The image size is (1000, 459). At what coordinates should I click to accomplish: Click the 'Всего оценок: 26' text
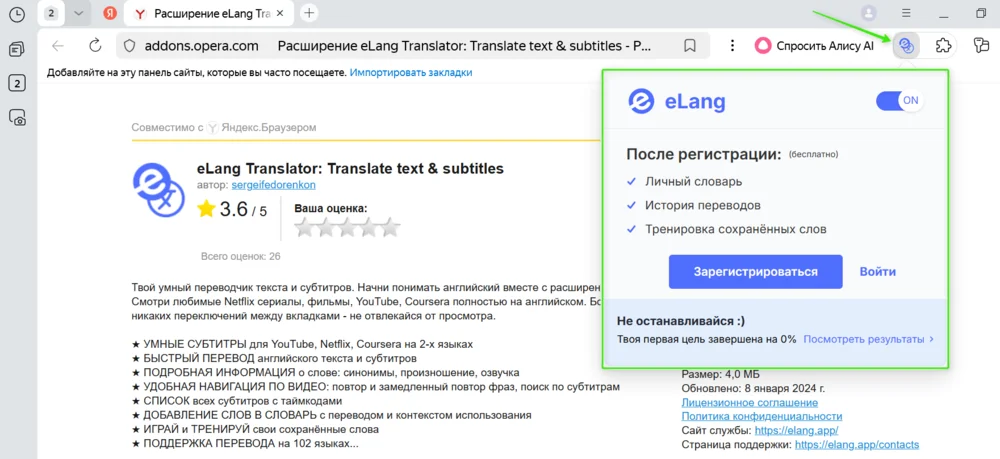click(x=240, y=257)
